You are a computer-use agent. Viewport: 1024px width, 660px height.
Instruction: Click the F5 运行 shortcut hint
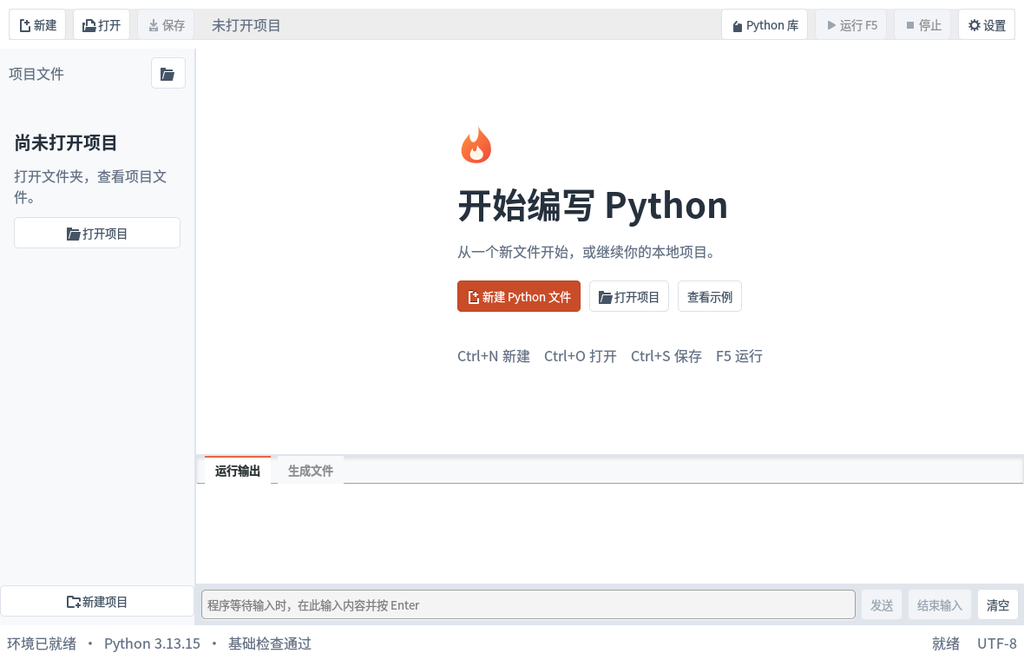(739, 356)
